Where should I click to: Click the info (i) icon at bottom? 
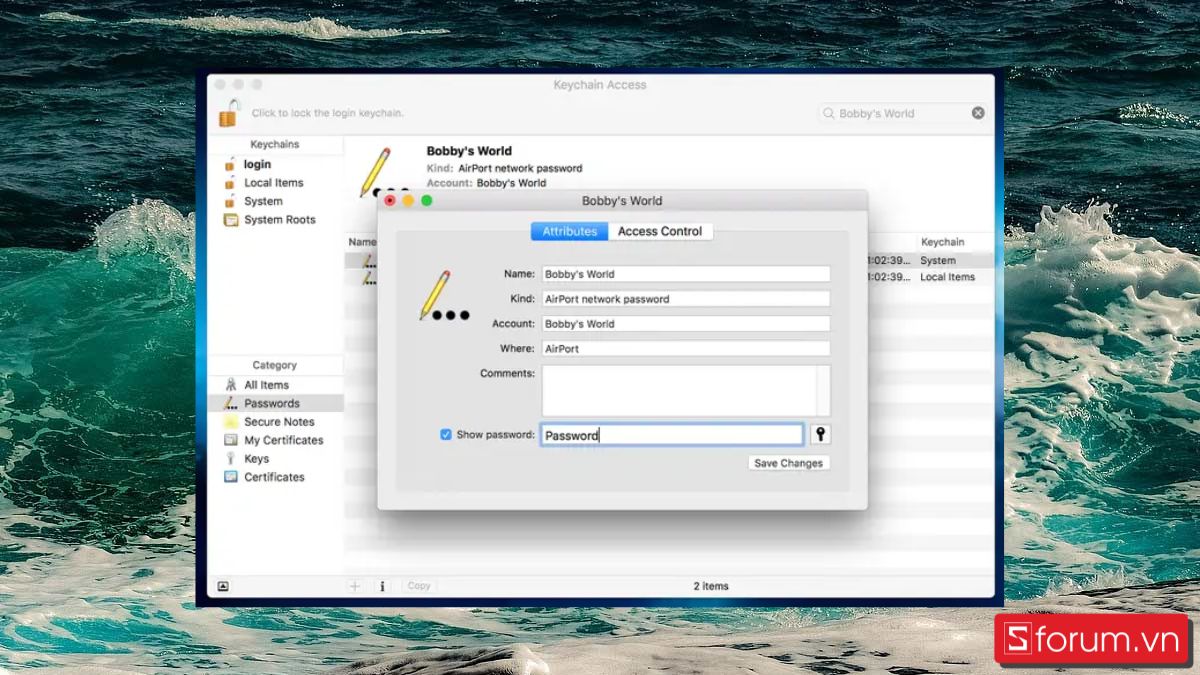point(383,586)
